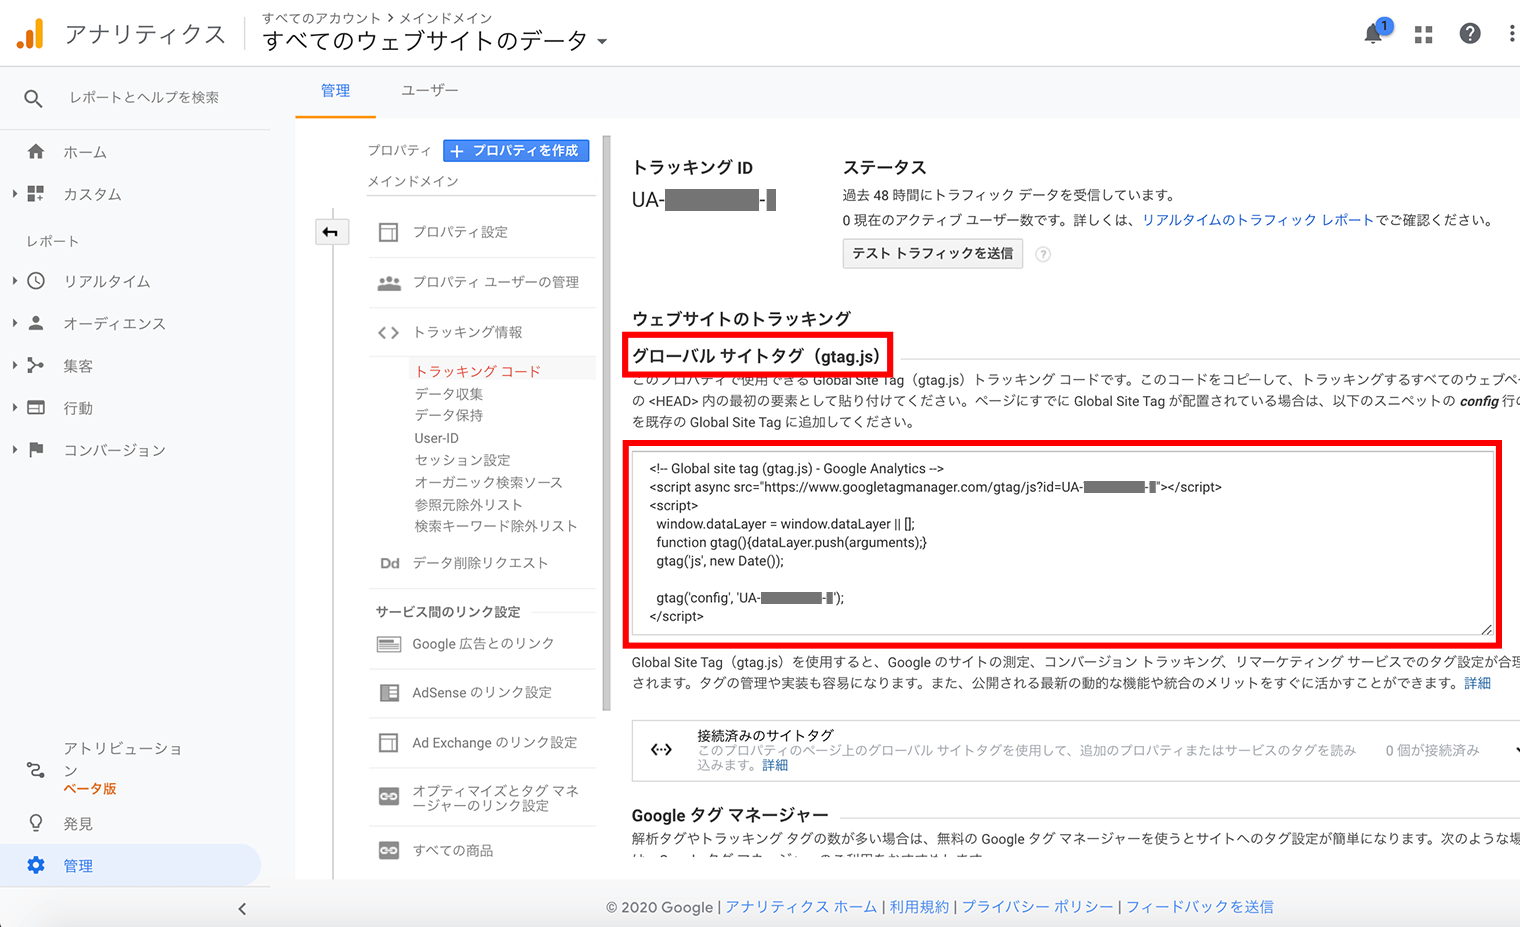The height and width of the screenshot is (927, 1520).
Task: Click the Ad Exchange link icon
Action: tap(388, 743)
